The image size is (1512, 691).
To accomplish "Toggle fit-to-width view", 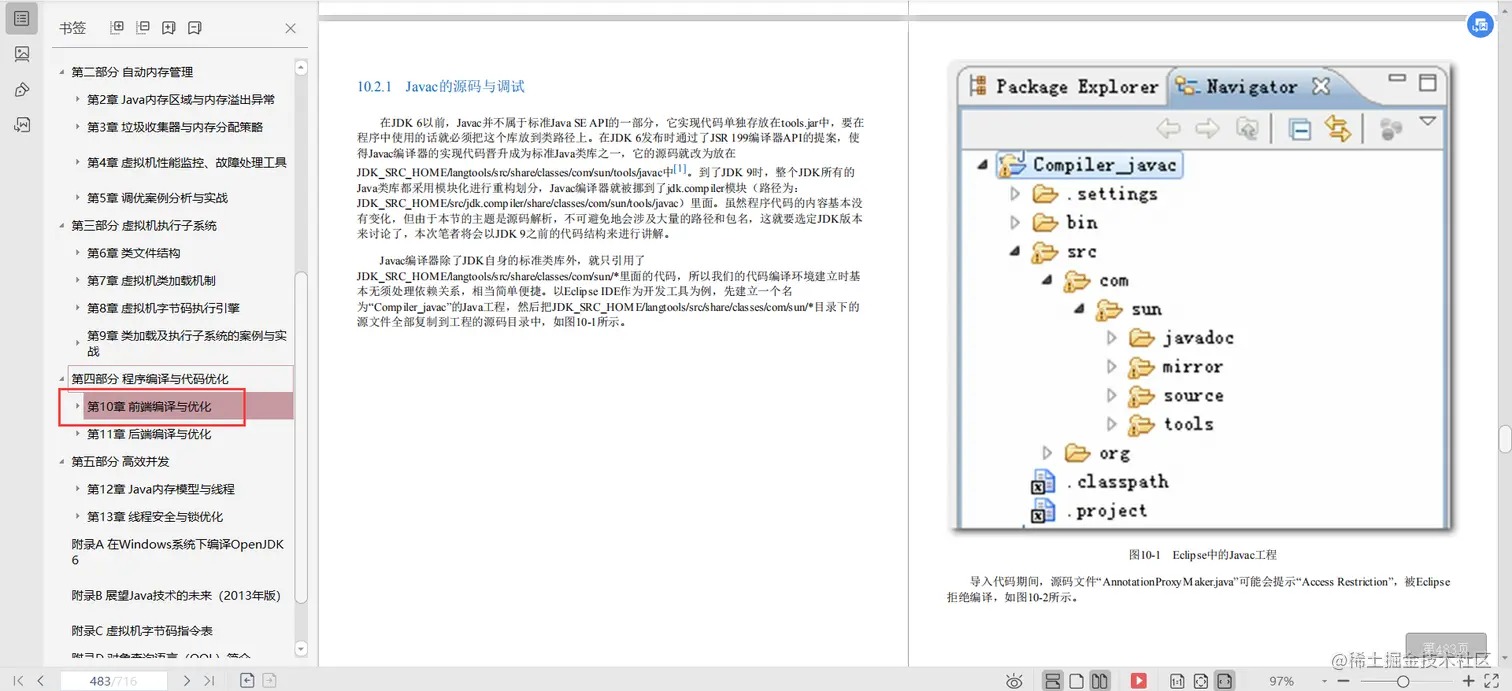I will pos(1224,681).
